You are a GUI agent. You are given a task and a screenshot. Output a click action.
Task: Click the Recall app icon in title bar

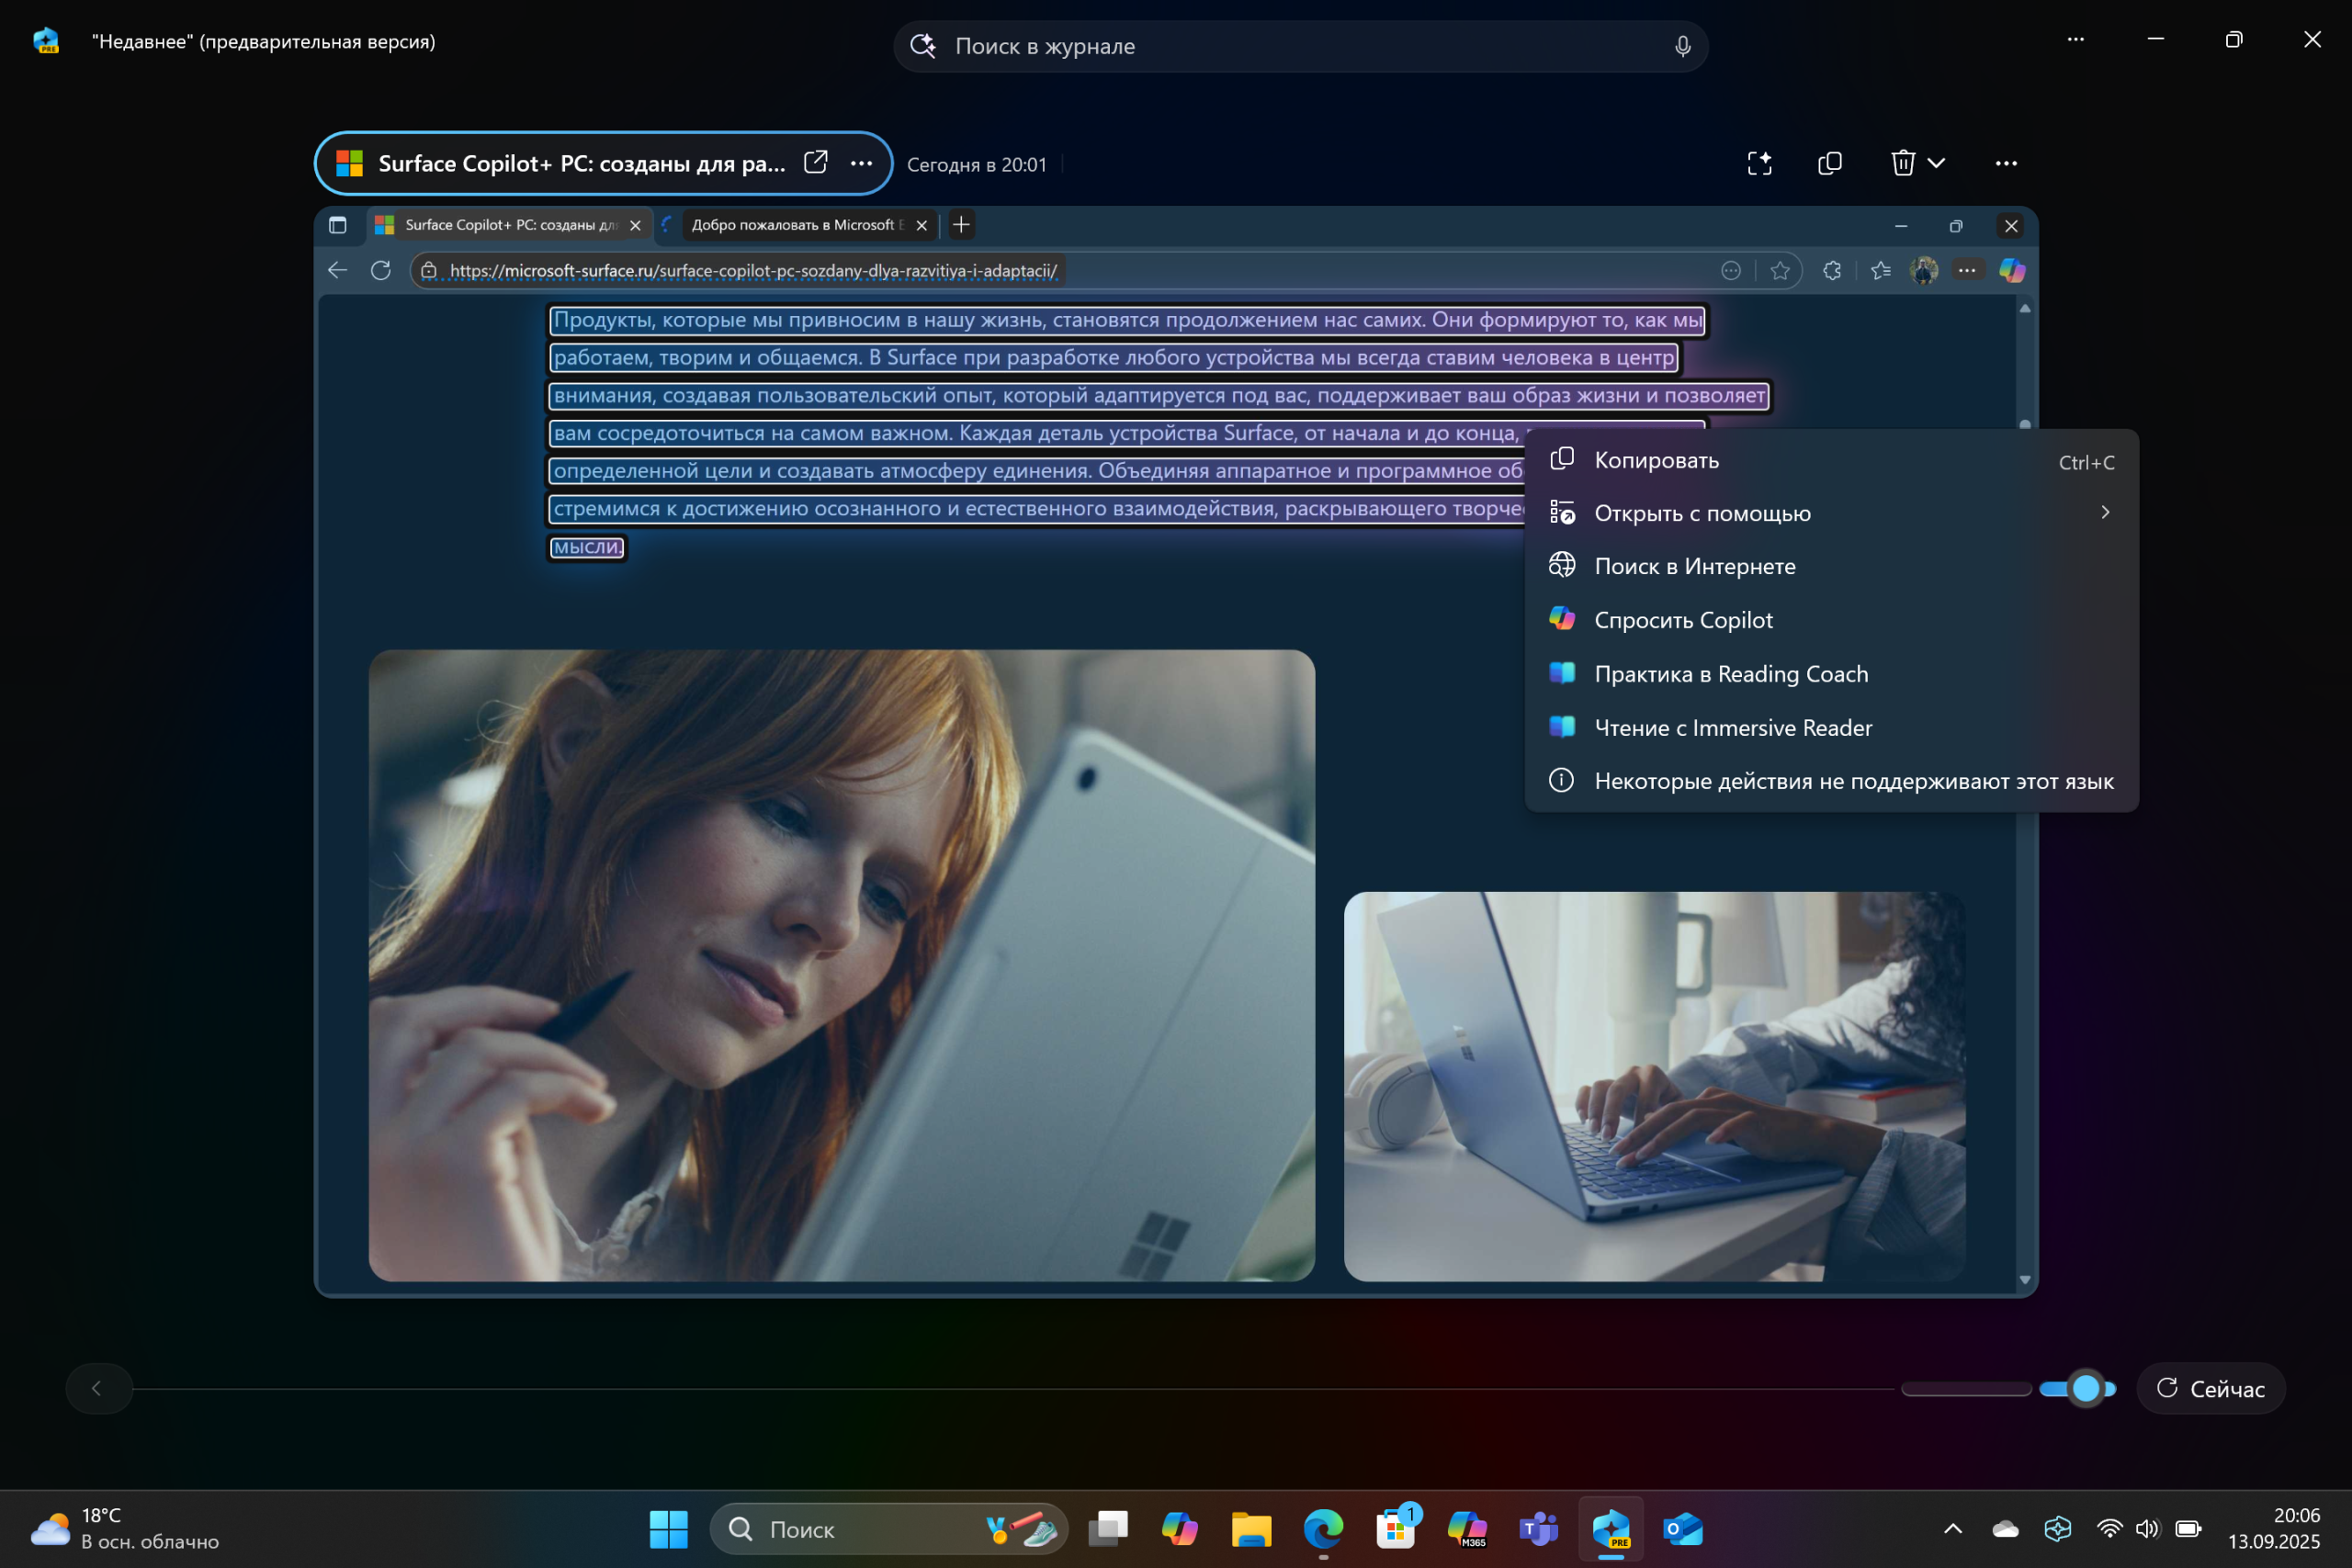click(46, 41)
